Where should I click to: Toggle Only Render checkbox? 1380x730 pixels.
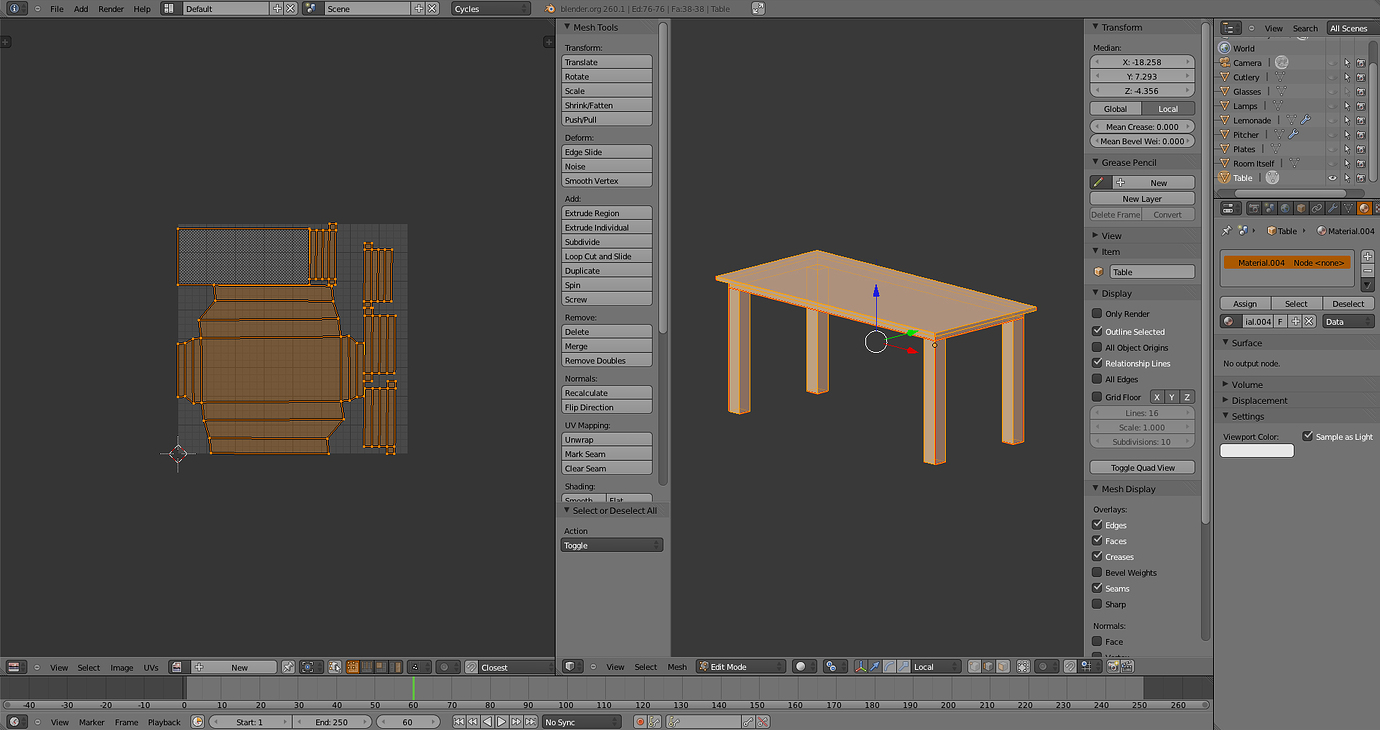[1097, 314]
